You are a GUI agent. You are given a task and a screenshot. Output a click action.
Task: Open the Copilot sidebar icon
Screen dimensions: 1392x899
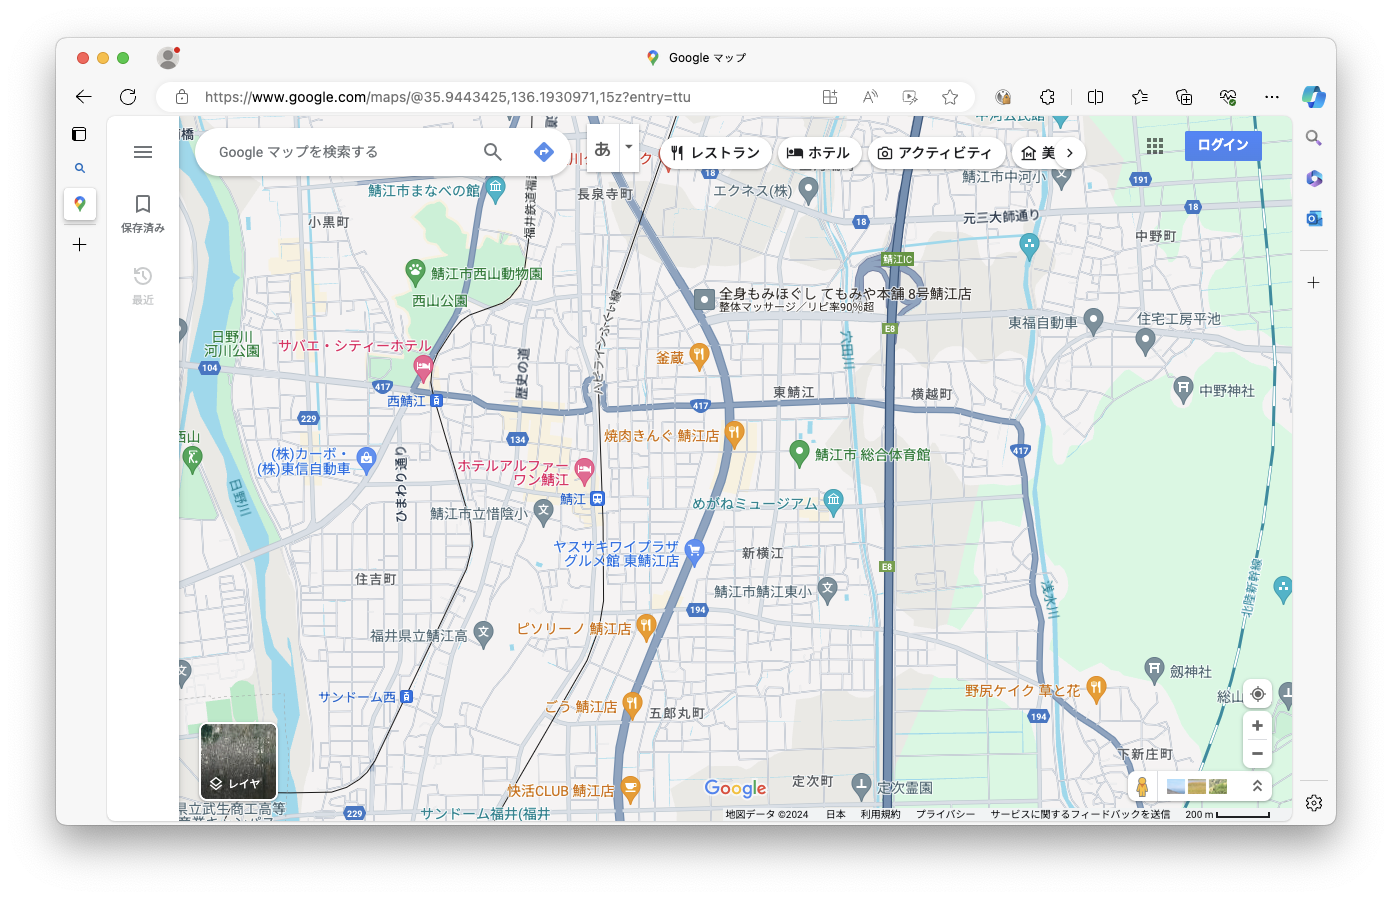1313,97
